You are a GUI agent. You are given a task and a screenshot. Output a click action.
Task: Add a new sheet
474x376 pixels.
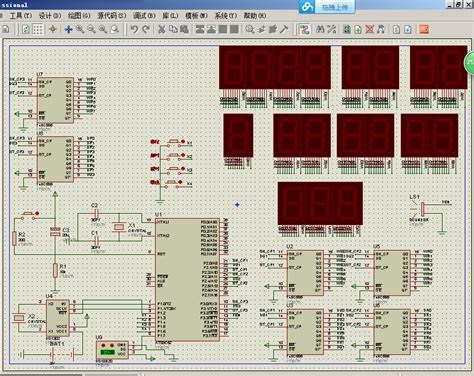pyautogui.click(x=358, y=29)
